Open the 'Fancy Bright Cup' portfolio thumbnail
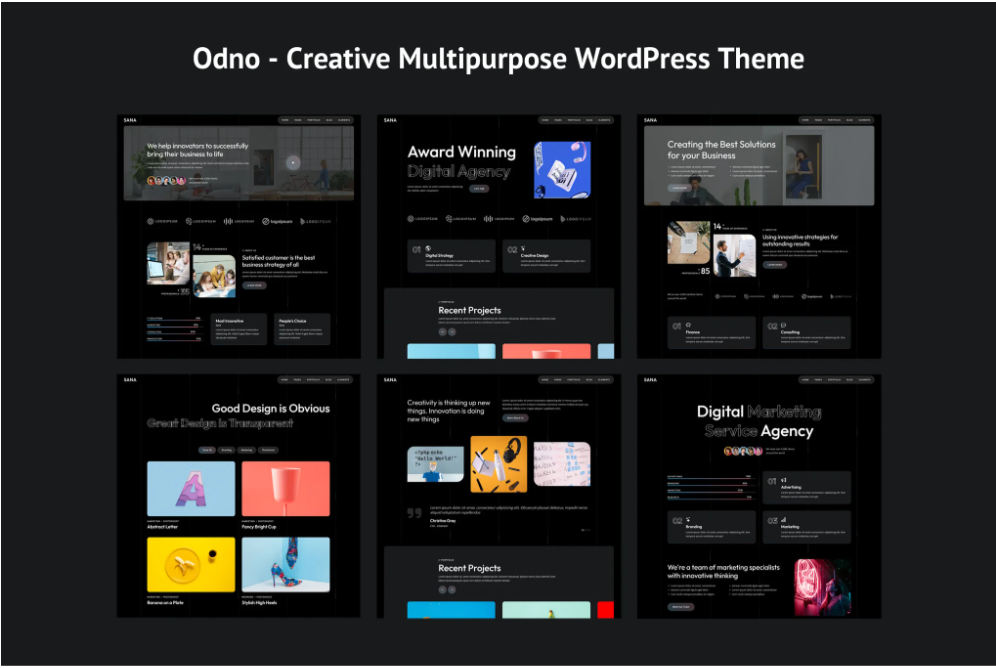Image resolution: width=996 pixels, height=668 pixels. (x=286, y=488)
